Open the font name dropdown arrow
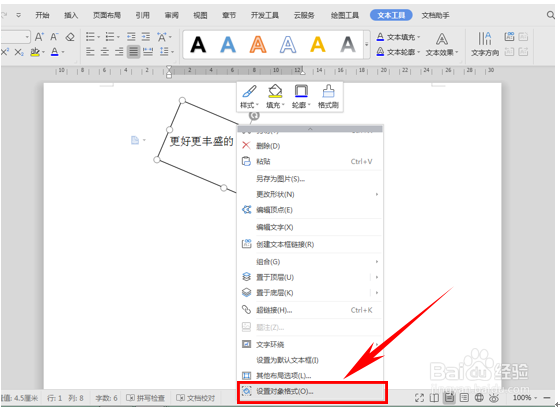This screenshot has width=560, height=409. (27, 37)
